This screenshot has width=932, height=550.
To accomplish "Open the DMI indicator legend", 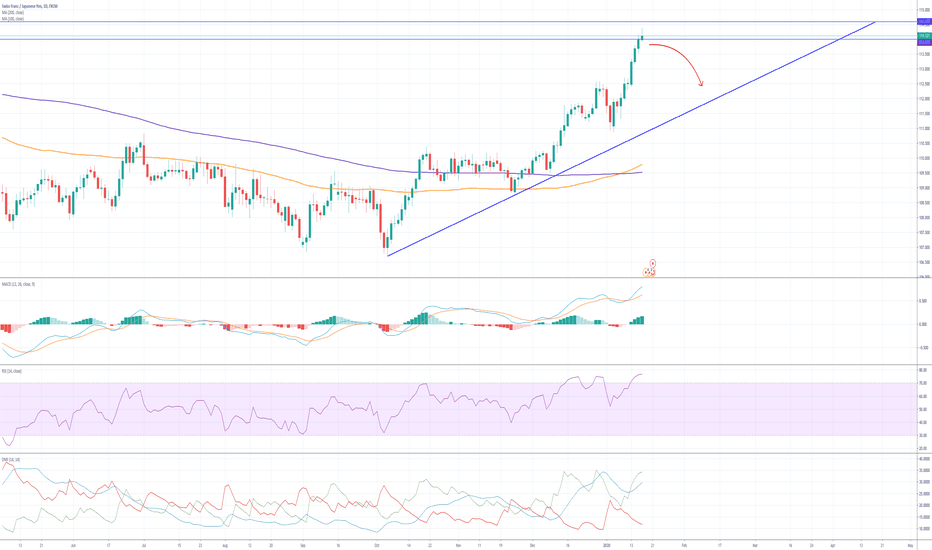I will coord(12,459).
